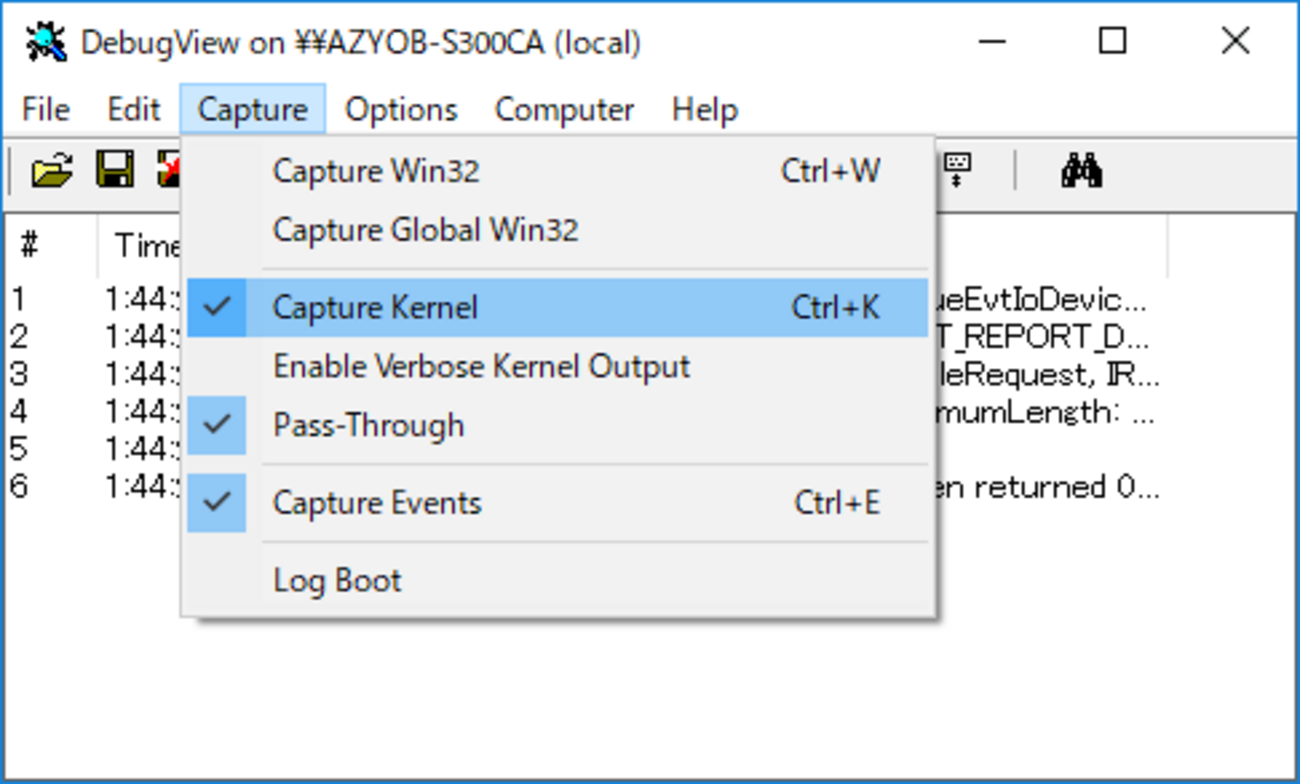Image resolution: width=1300 pixels, height=784 pixels.
Task: Open the Computer menu
Action: point(564,109)
